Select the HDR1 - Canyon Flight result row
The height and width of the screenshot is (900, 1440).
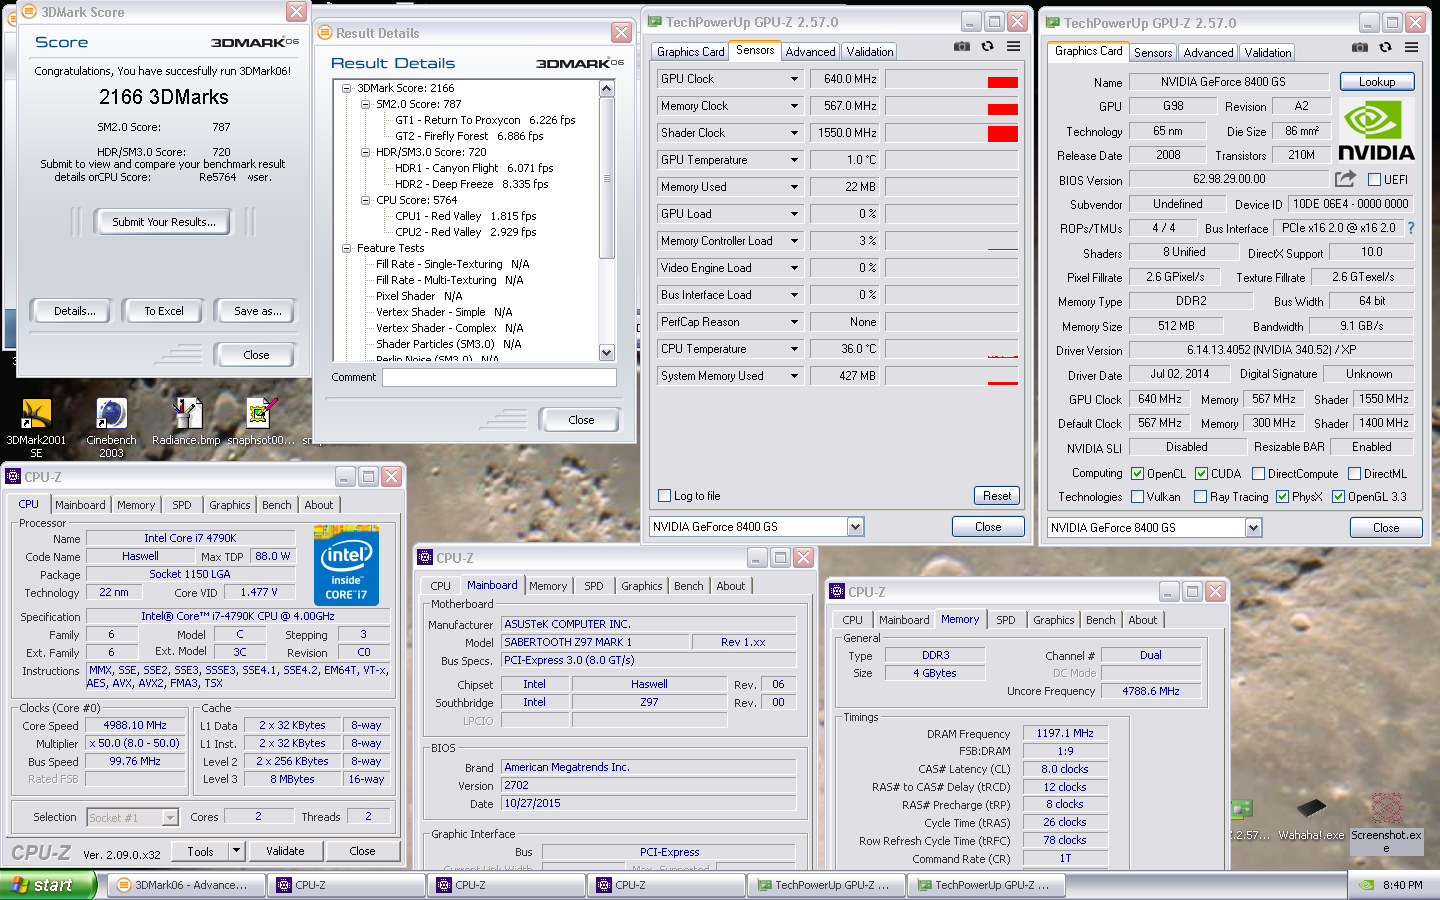pos(474,168)
